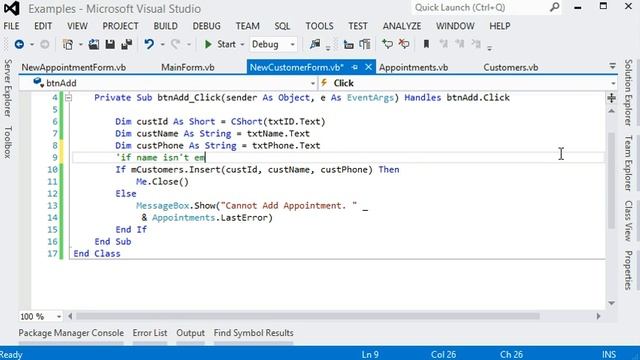Open the EDIT menu
Screen dimensions: 640x360
point(43,26)
